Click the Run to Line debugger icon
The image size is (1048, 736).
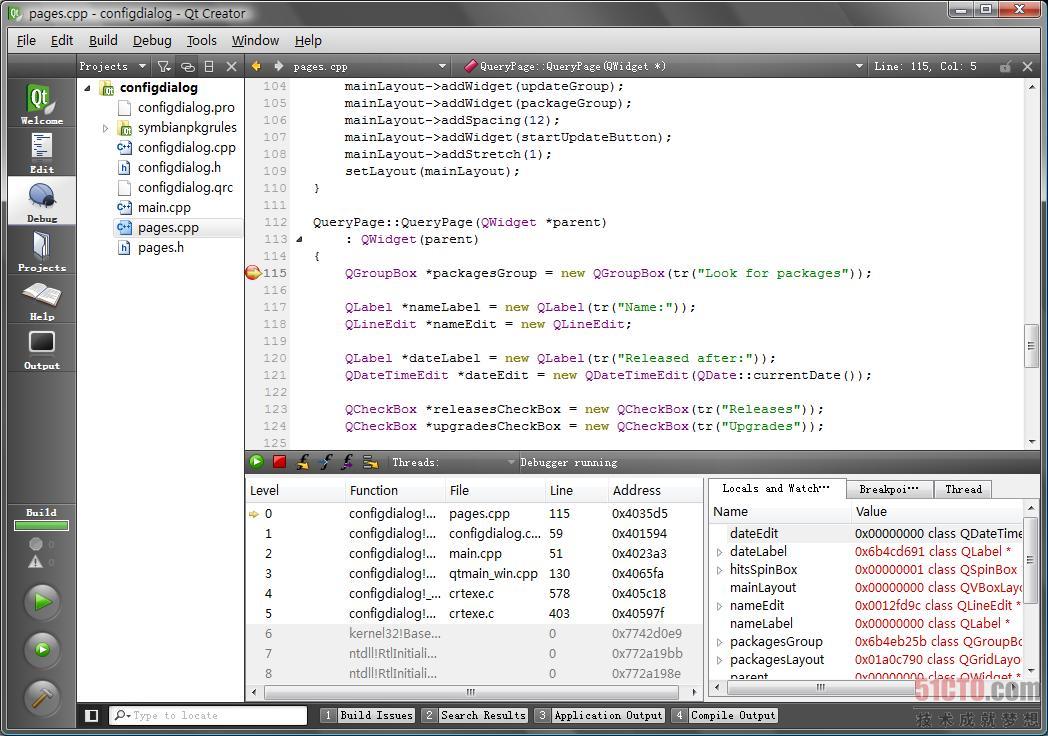point(370,462)
